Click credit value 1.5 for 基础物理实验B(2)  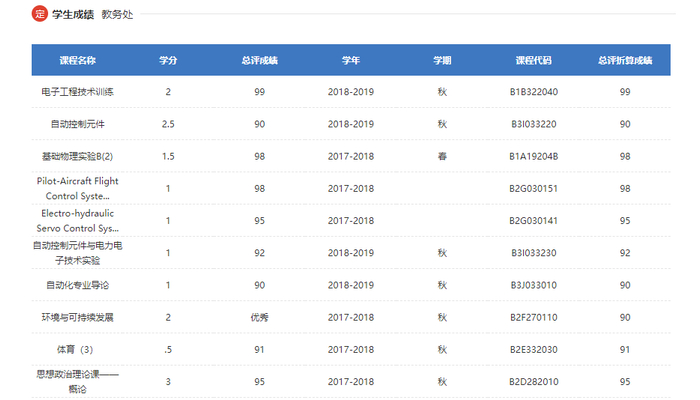pyautogui.click(x=168, y=156)
